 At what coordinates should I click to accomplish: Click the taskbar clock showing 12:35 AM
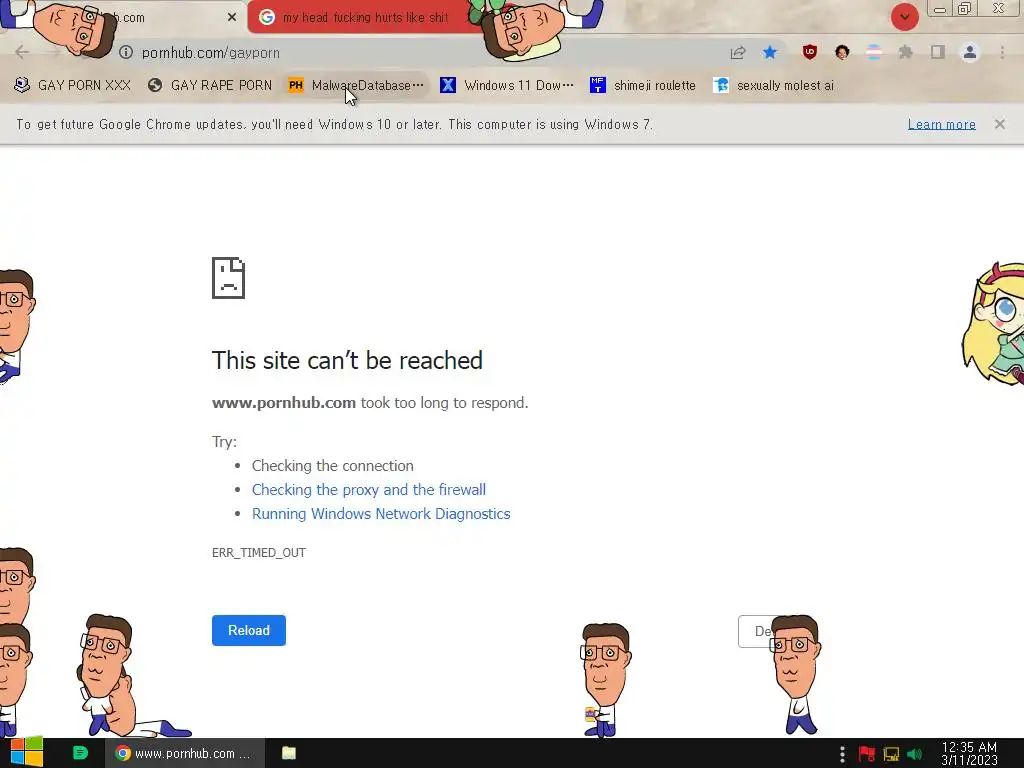coord(969,753)
